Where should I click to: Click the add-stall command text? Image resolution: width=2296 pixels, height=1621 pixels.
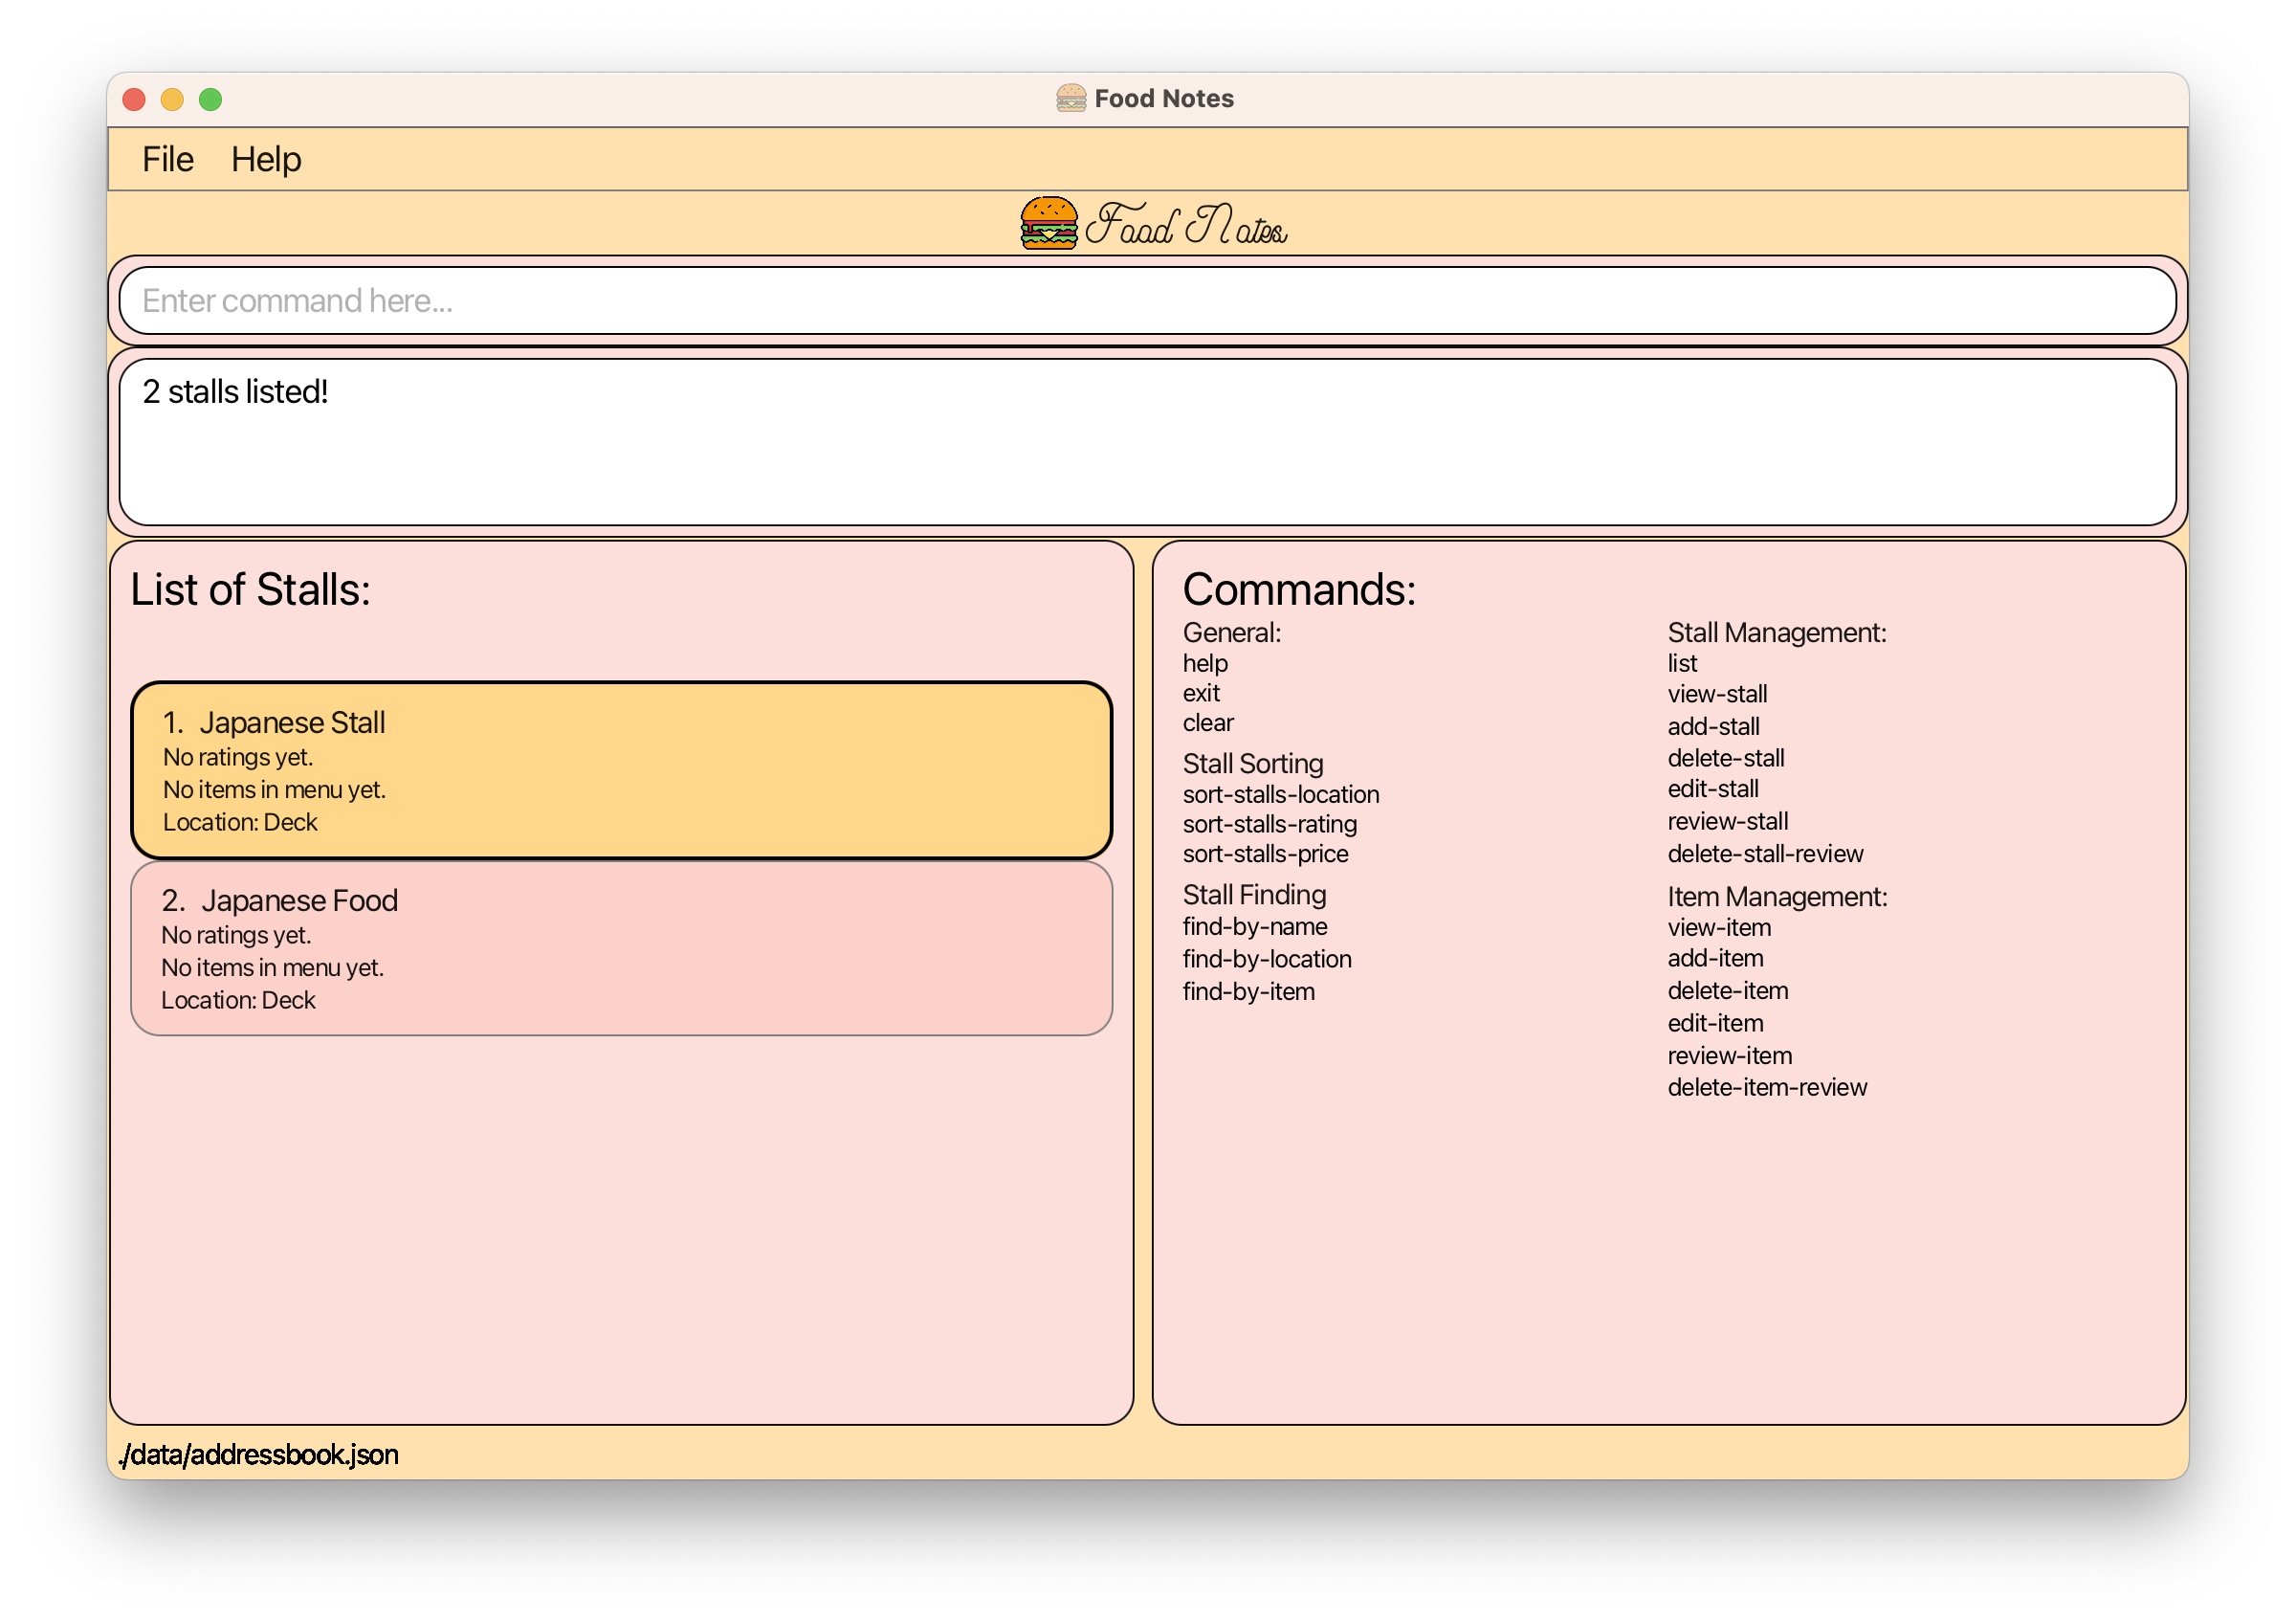[x=1713, y=726]
